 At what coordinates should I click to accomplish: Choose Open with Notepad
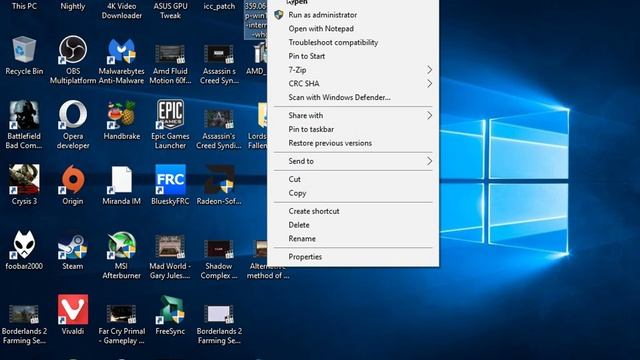click(x=353, y=29)
